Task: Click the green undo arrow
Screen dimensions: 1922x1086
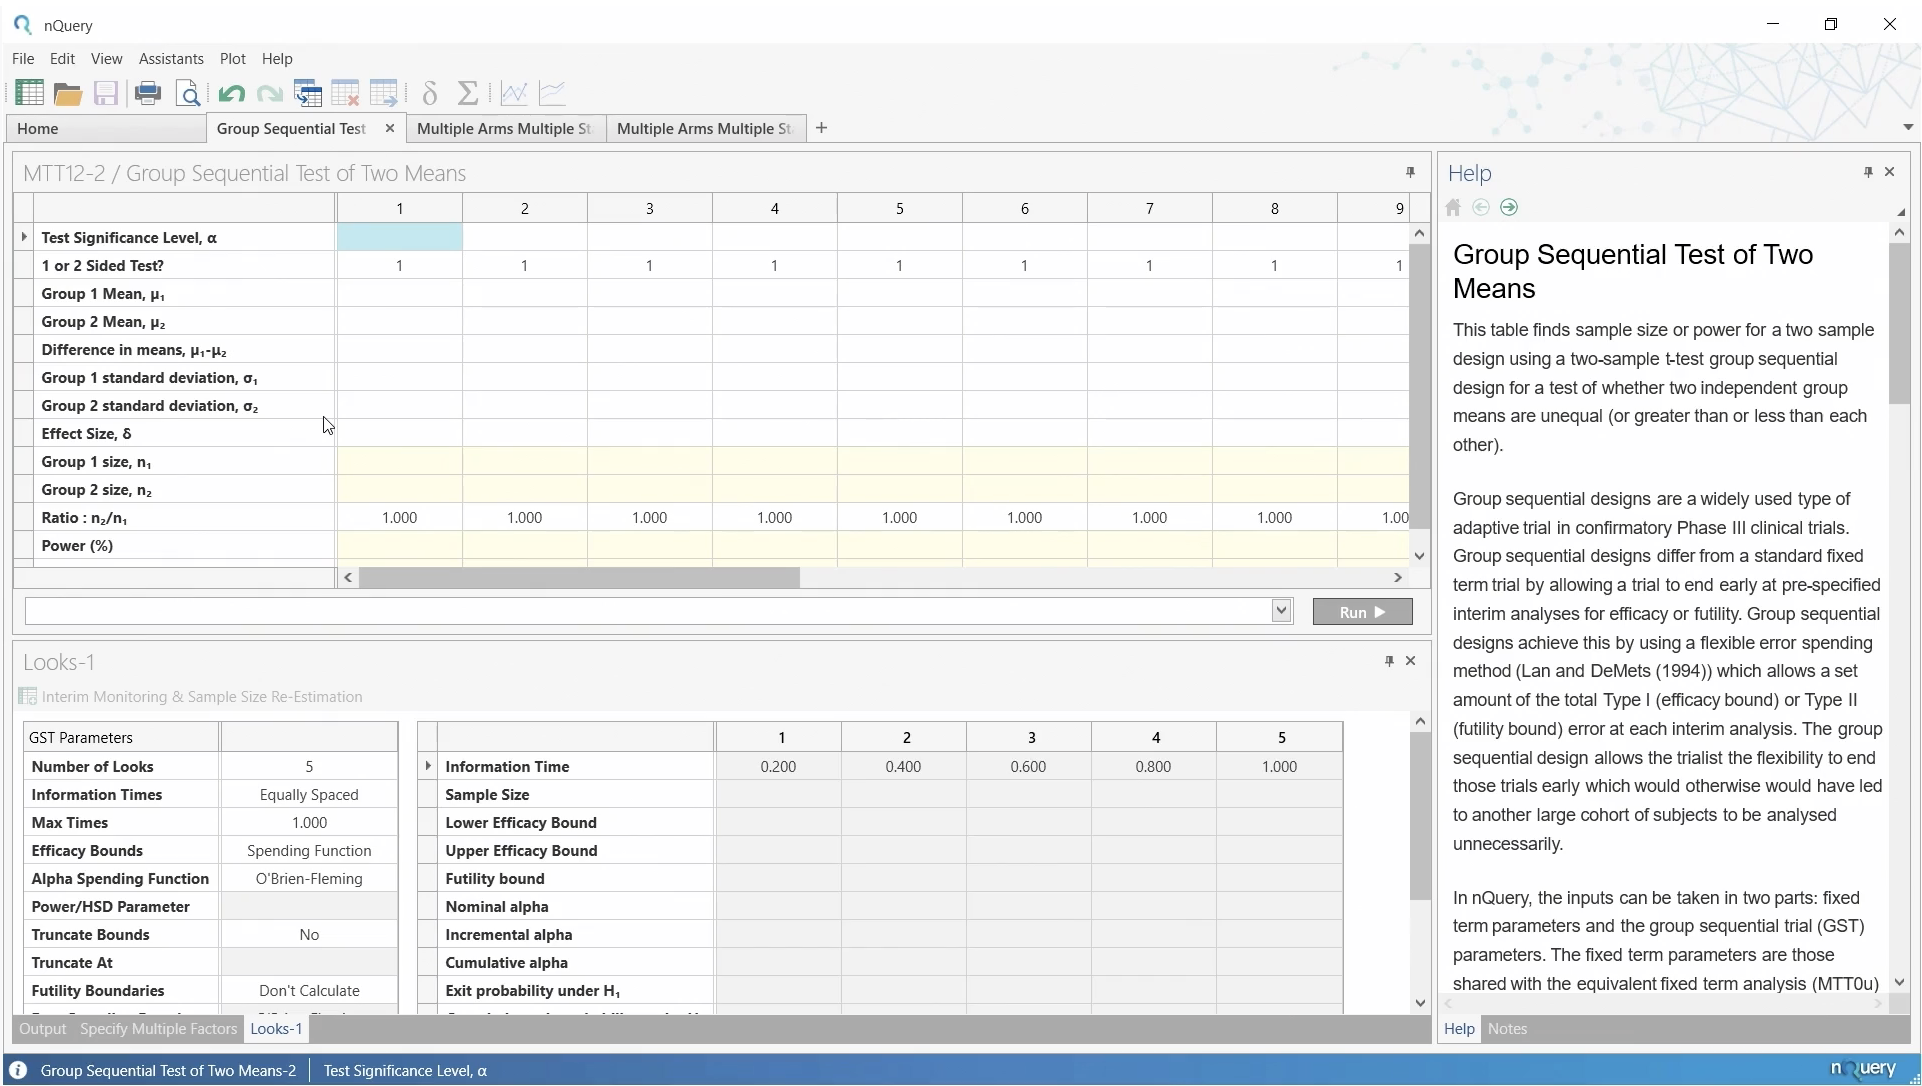Action: (x=231, y=94)
